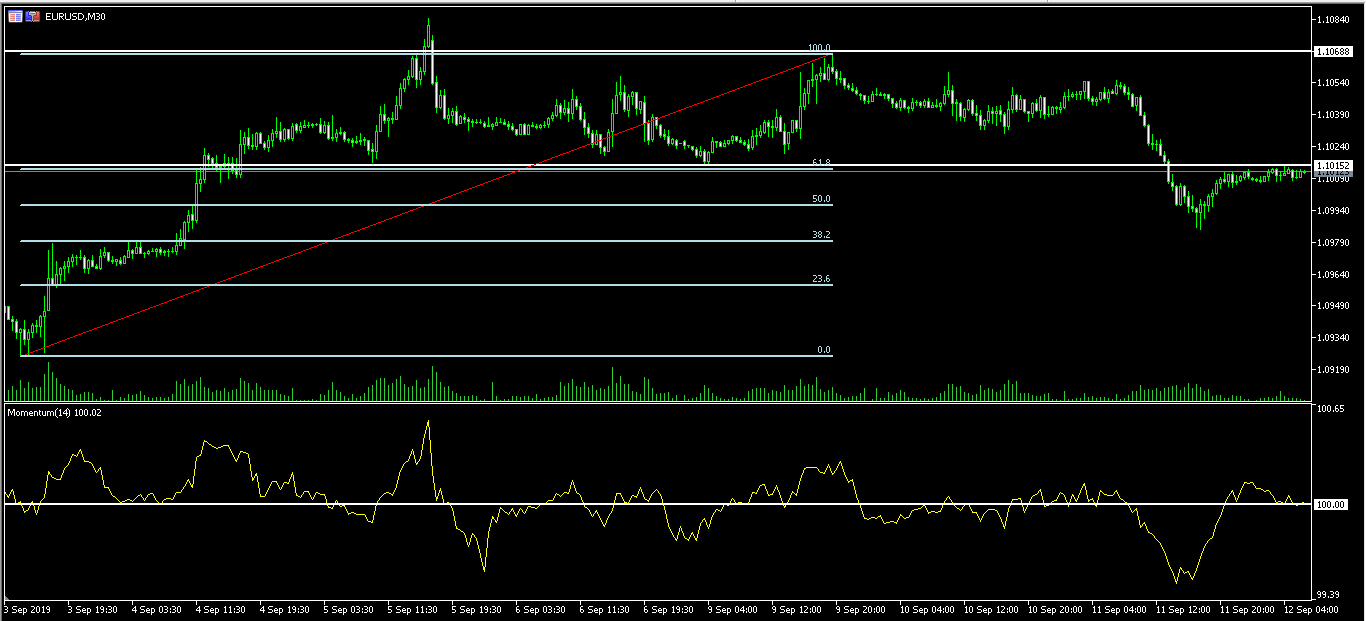
Task: Click the 11 Sep 04:00 time label
Action: point(1119,608)
